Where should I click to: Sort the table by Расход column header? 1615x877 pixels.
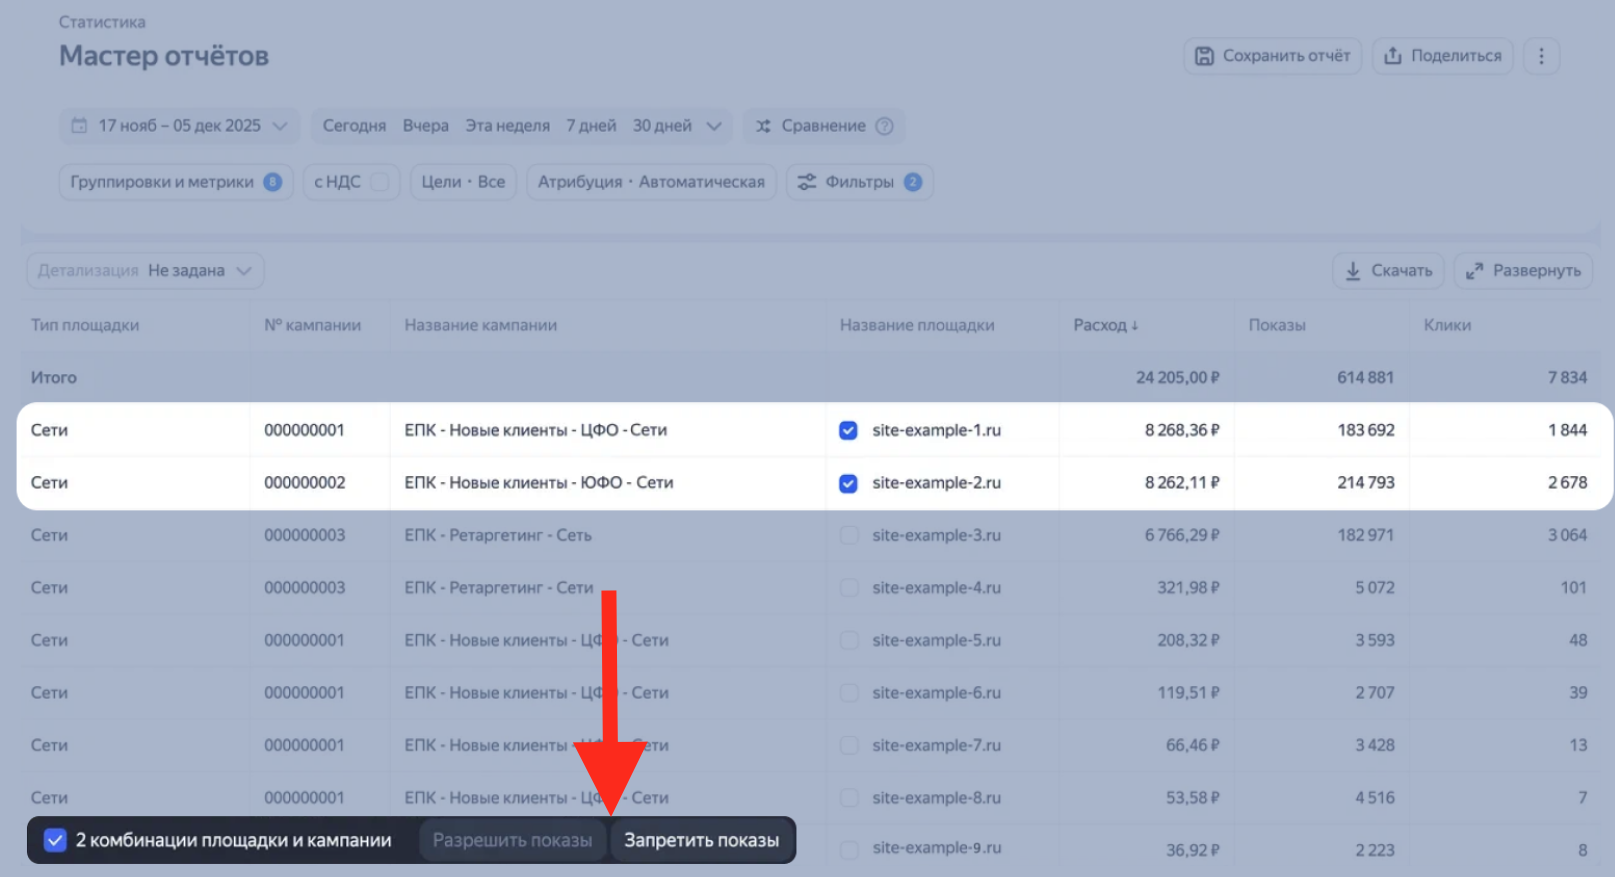[x=1105, y=325]
